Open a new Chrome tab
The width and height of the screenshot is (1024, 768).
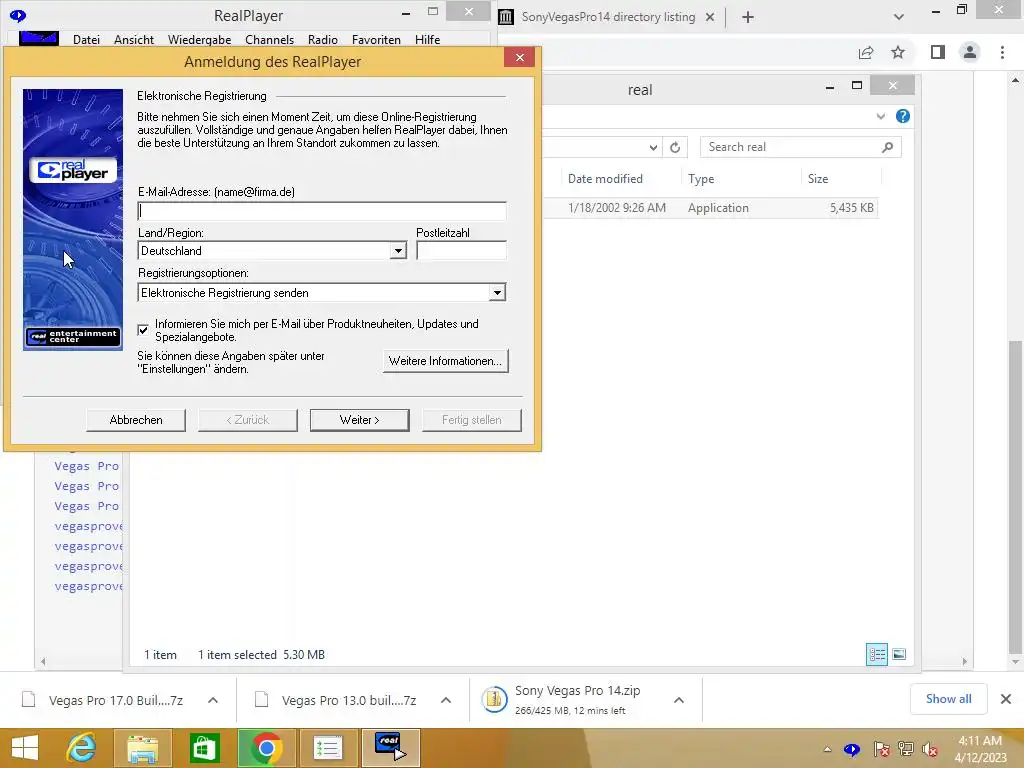(x=748, y=18)
